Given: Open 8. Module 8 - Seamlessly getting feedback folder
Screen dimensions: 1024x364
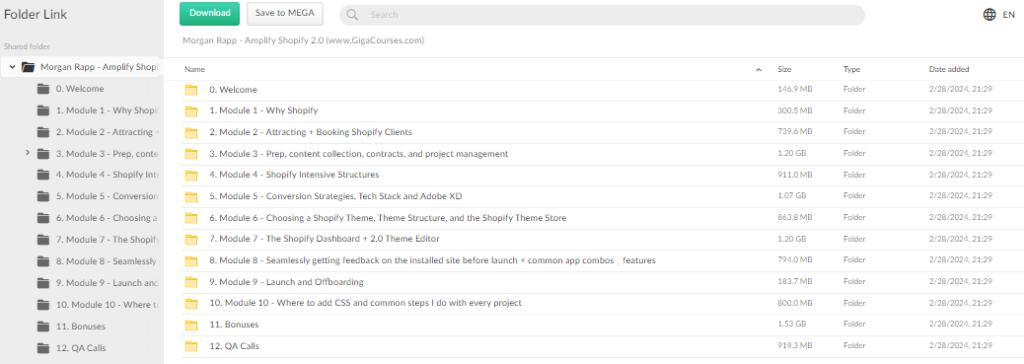Looking at the screenshot, I should [x=432, y=261].
